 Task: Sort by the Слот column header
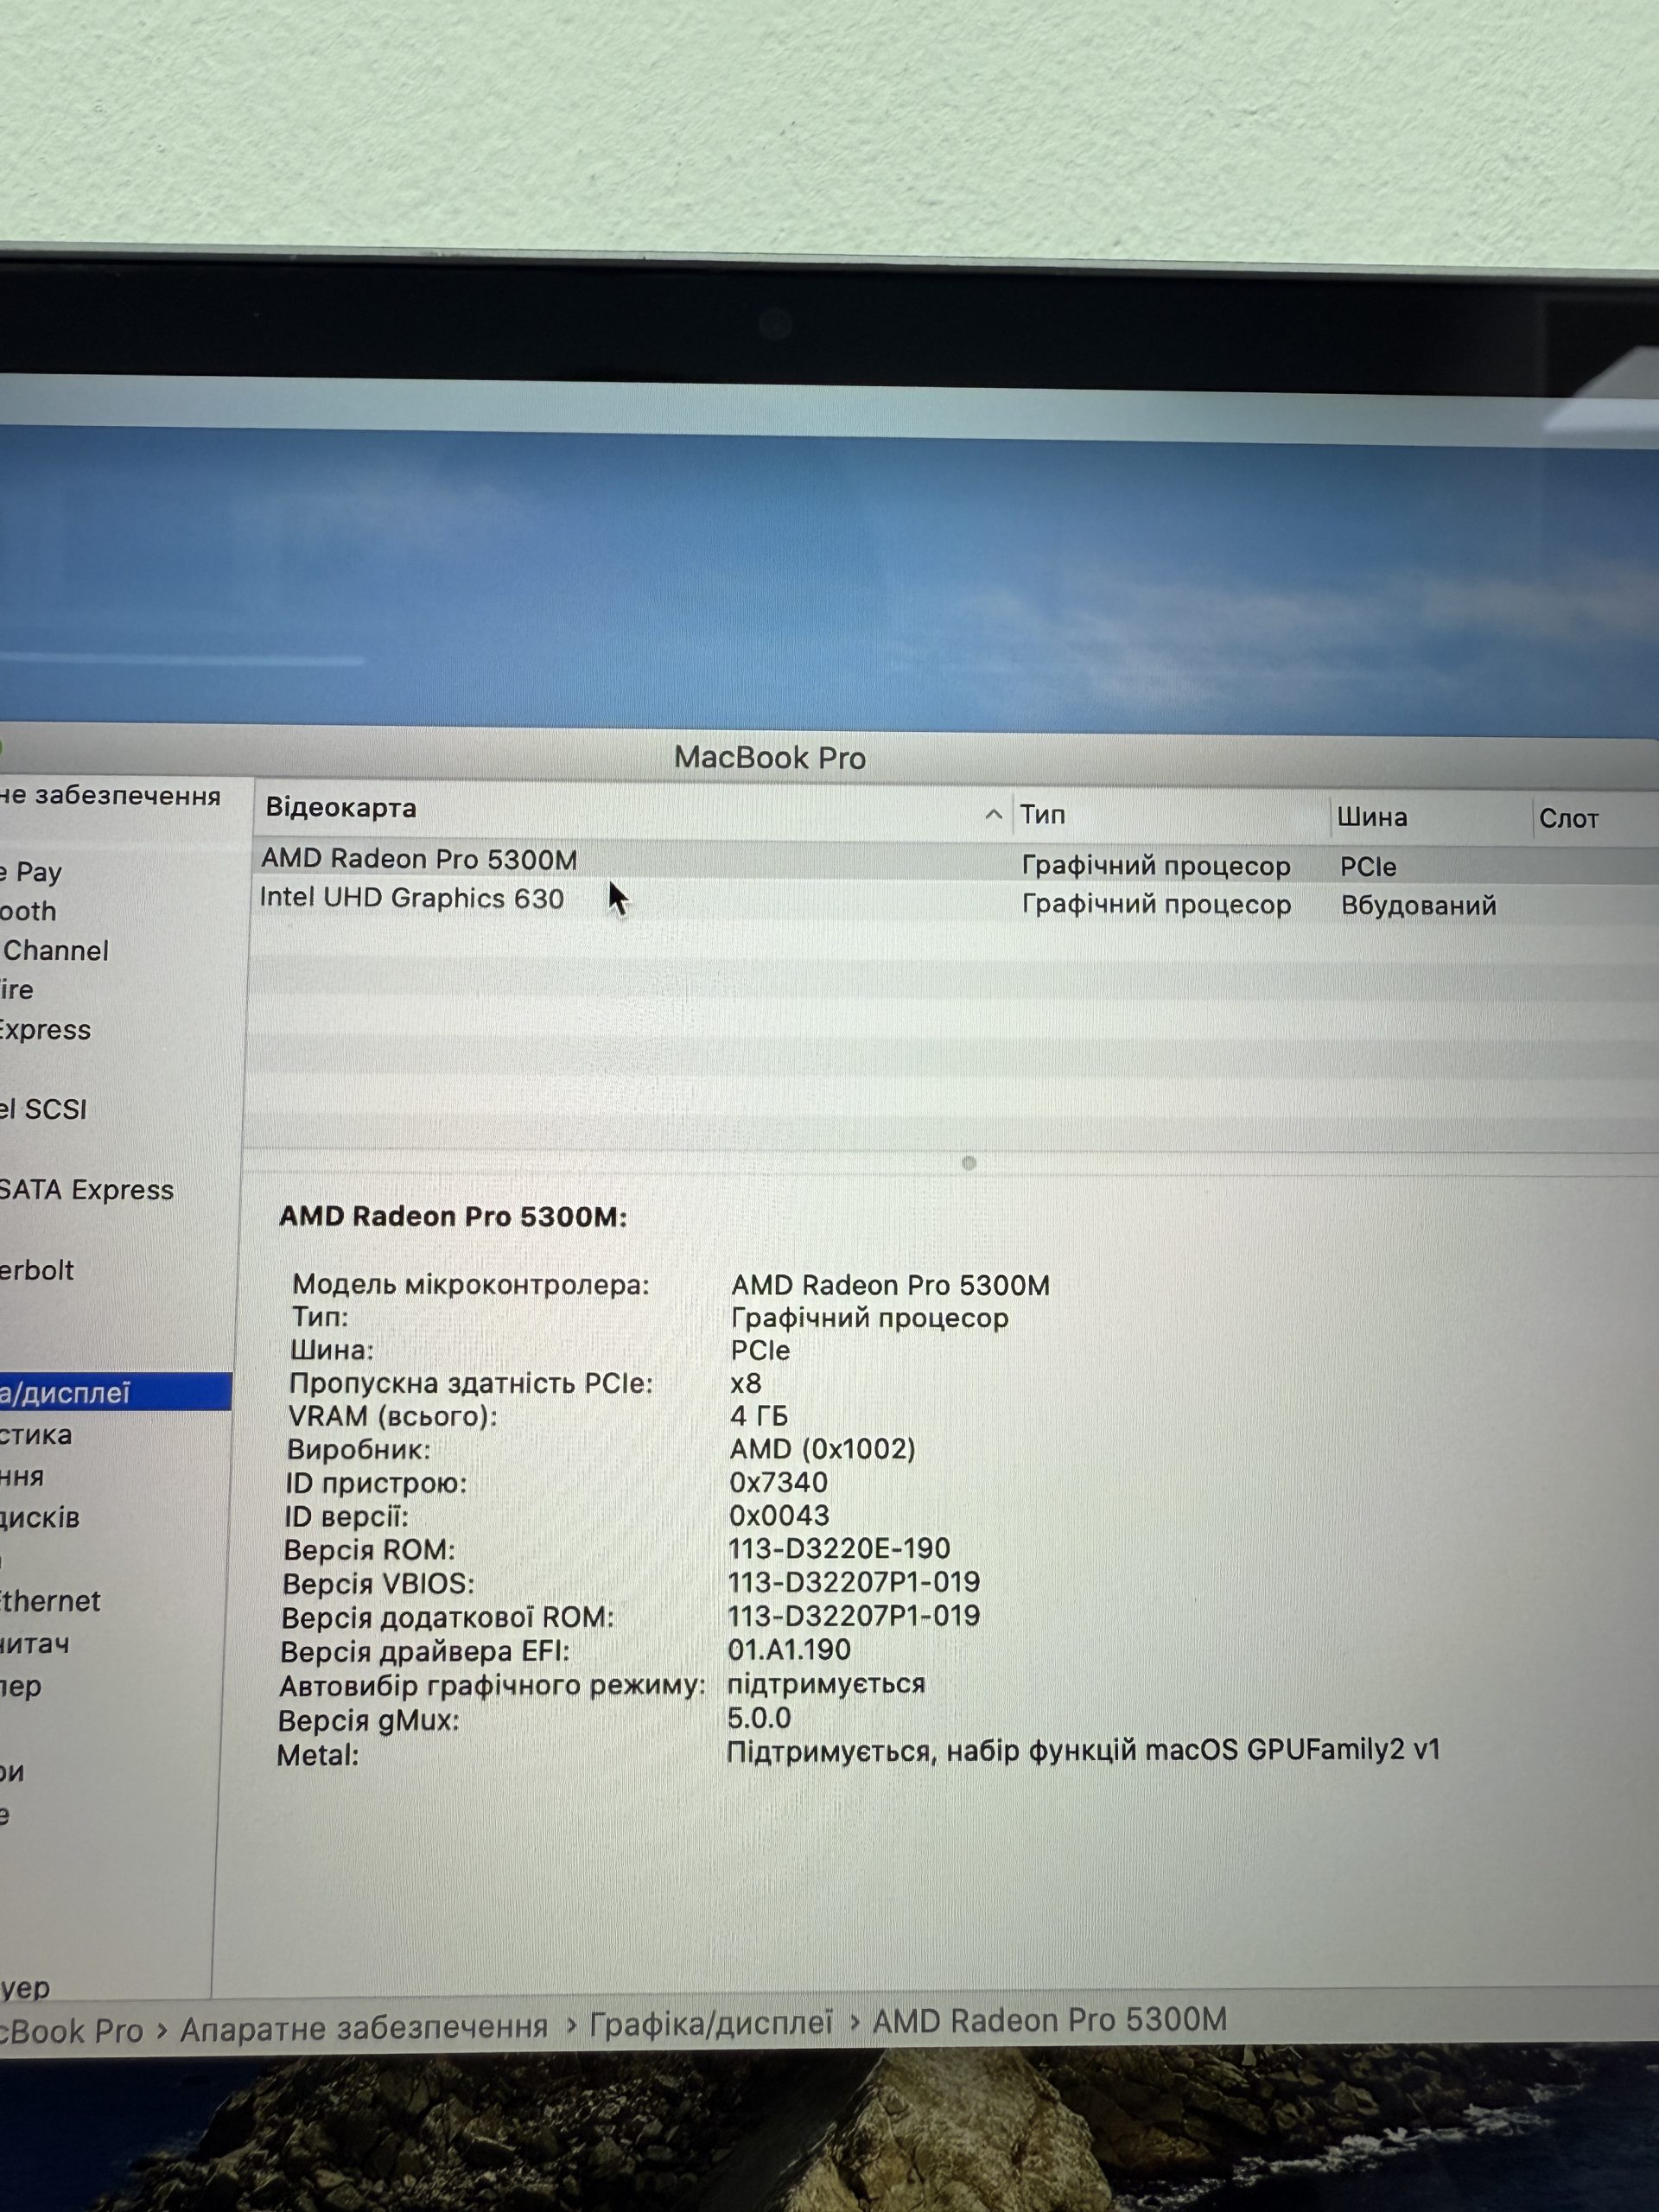click(x=1568, y=819)
